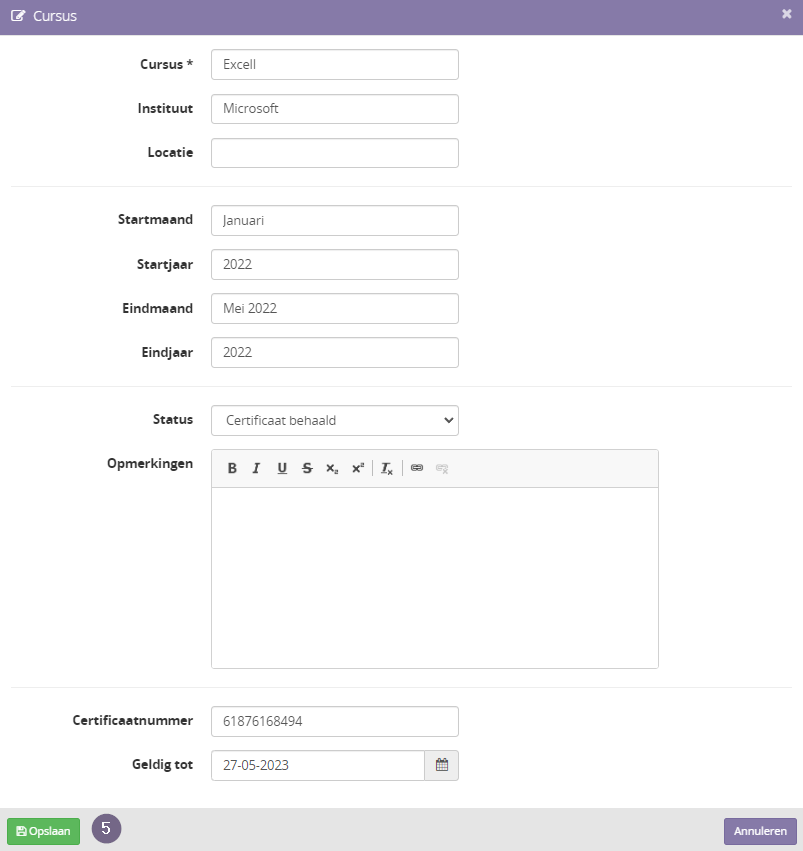Click the Geldig tot date field

[x=318, y=765]
